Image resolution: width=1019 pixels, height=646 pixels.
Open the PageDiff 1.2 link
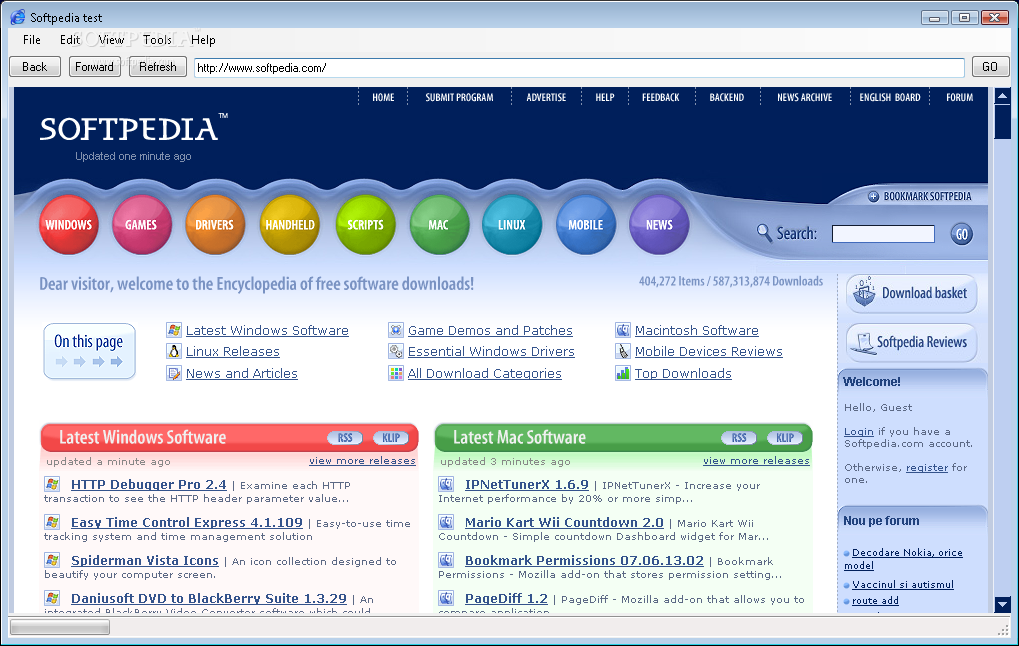(x=506, y=599)
